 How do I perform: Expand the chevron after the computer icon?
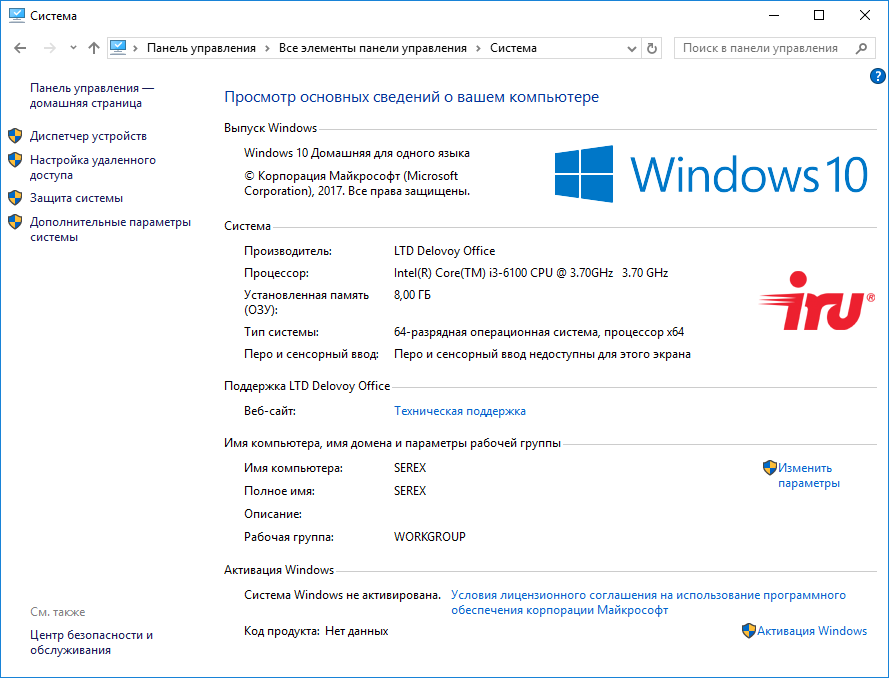[136, 48]
